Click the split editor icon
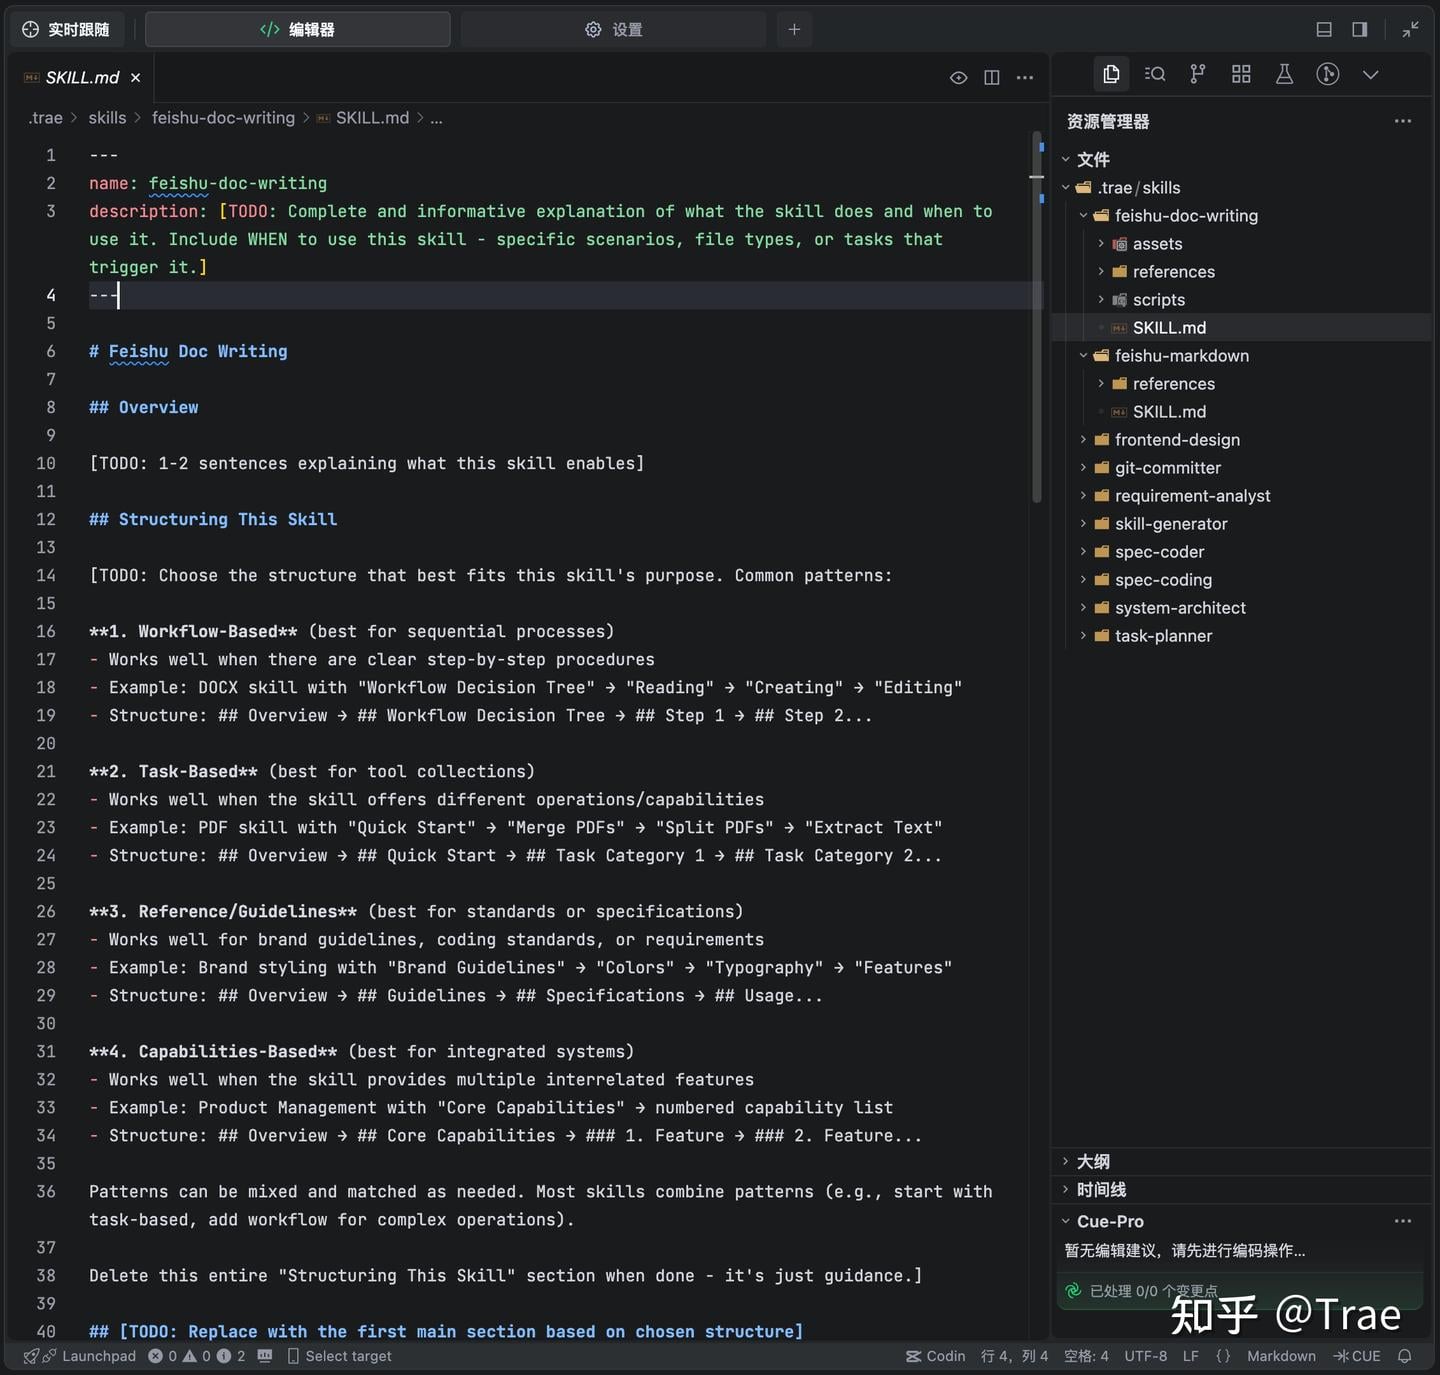Screen dimensions: 1440x1375 (x=992, y=78)
